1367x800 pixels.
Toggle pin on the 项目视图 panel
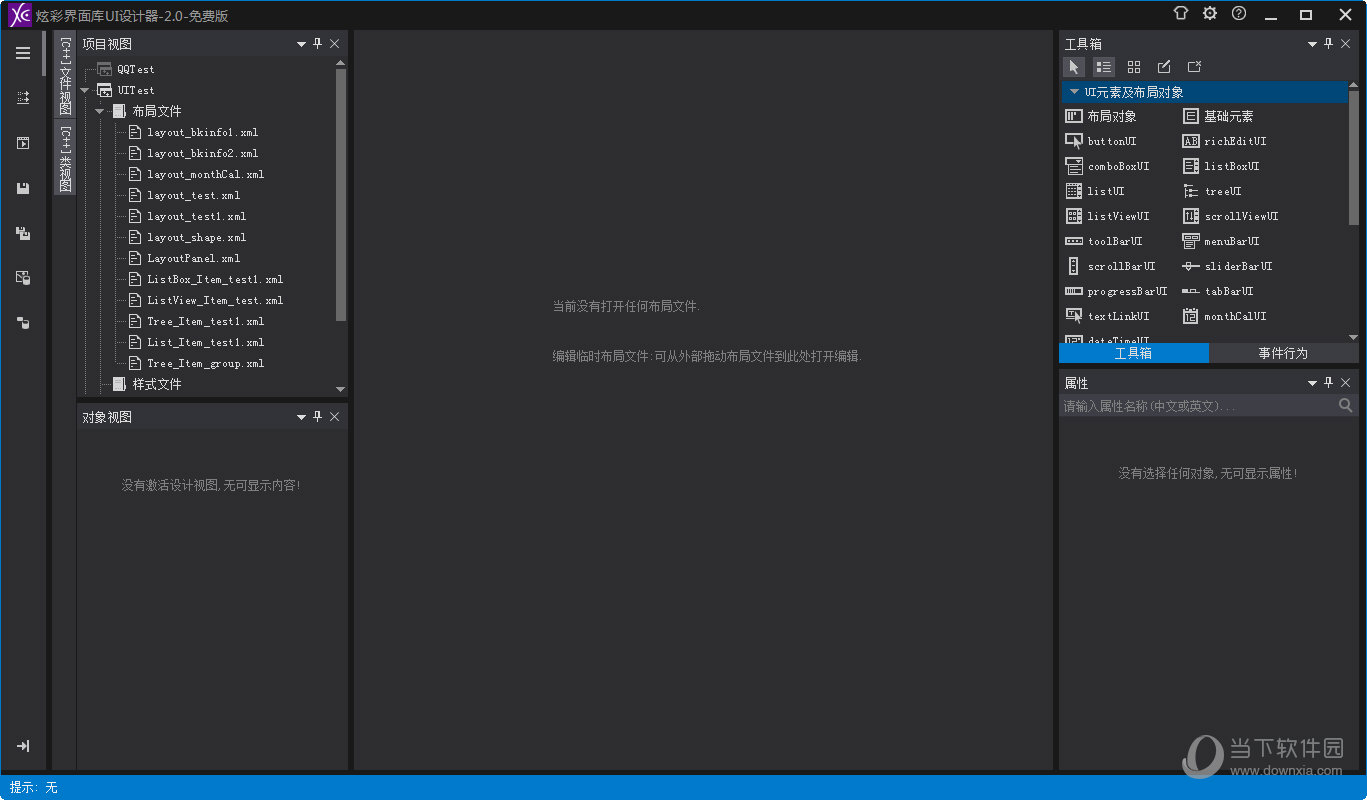pyautogui.click(x=318, y=43)
